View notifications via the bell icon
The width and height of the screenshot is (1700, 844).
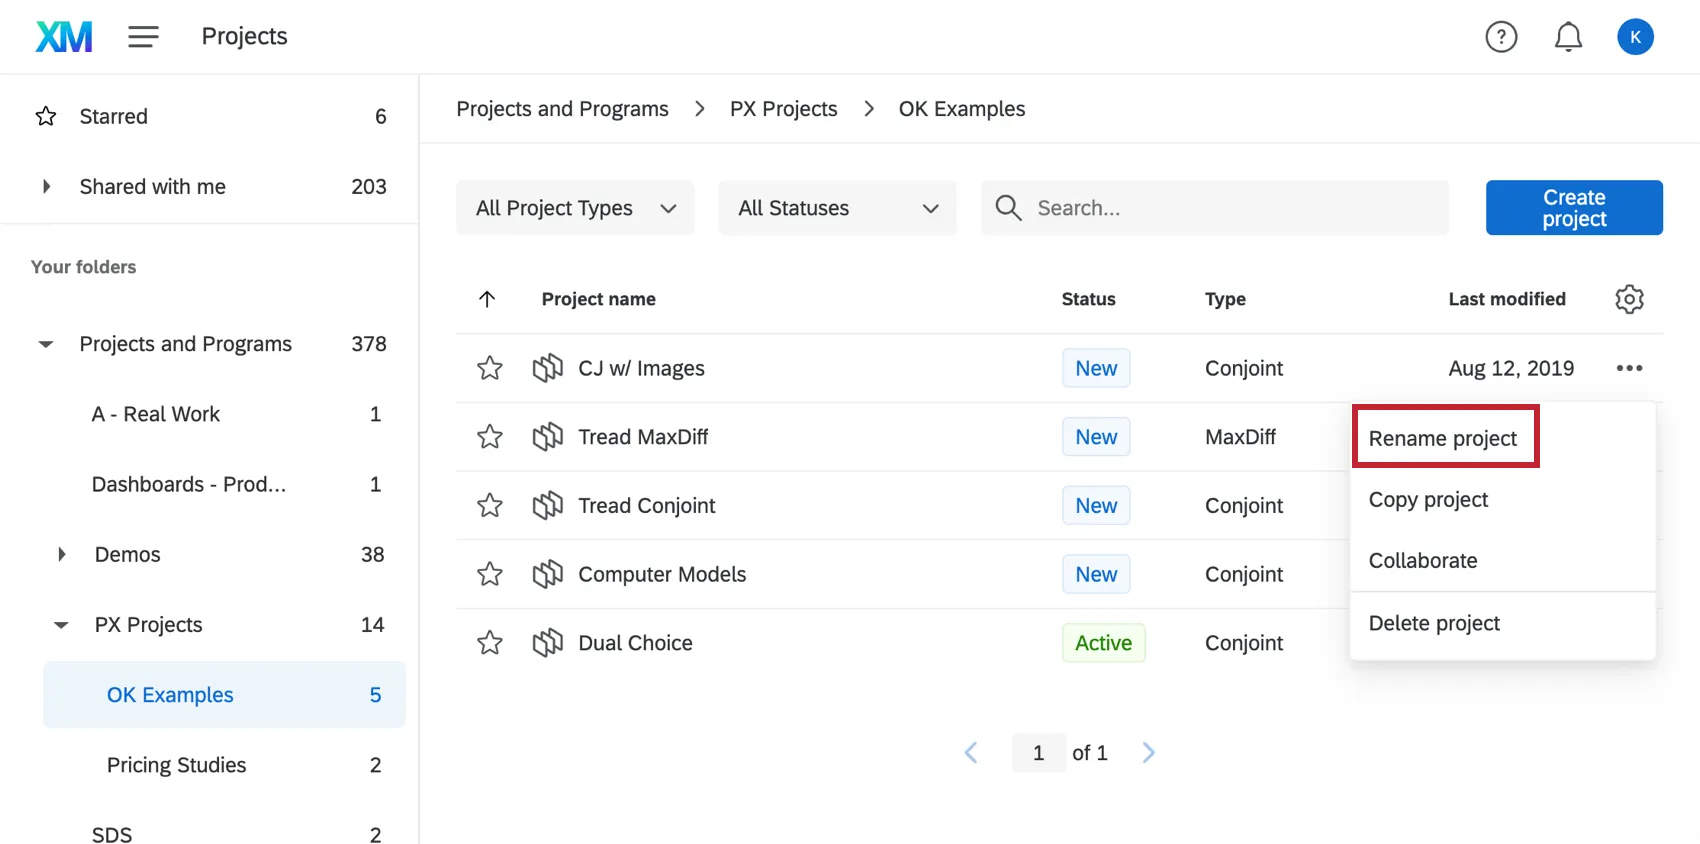tap(1568, 37)
